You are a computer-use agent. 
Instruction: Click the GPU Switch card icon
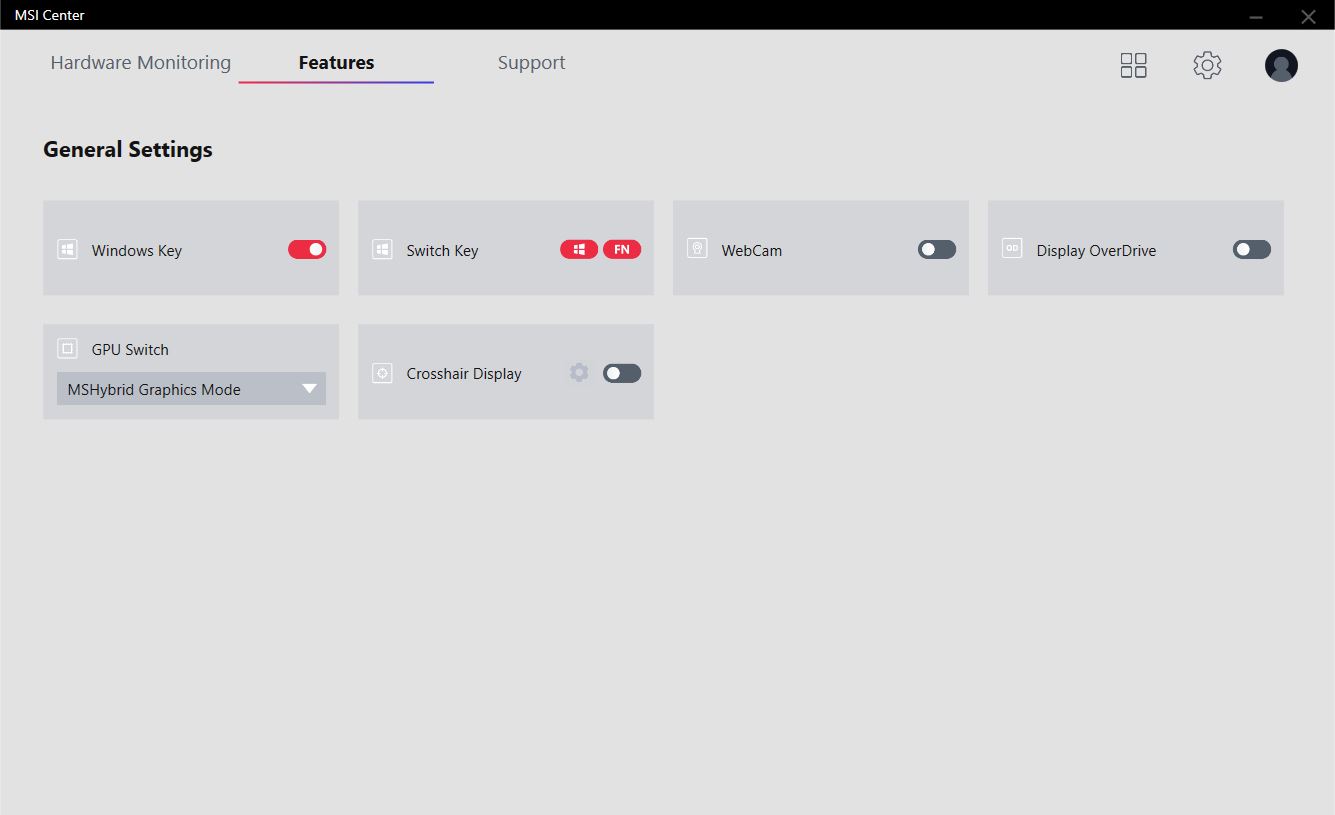click(x=67, y=349)
